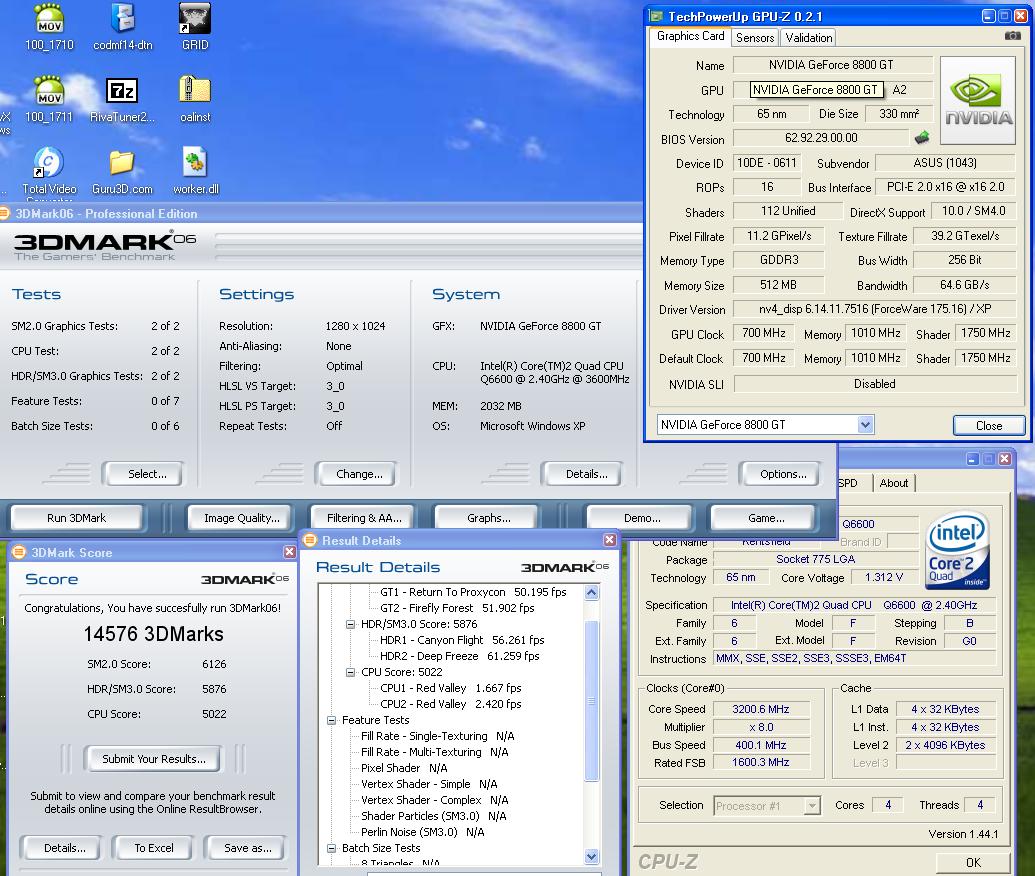Open the GPU-Z graphics card dropdown
The image size is (1035, 876).
tap(865, 424)
